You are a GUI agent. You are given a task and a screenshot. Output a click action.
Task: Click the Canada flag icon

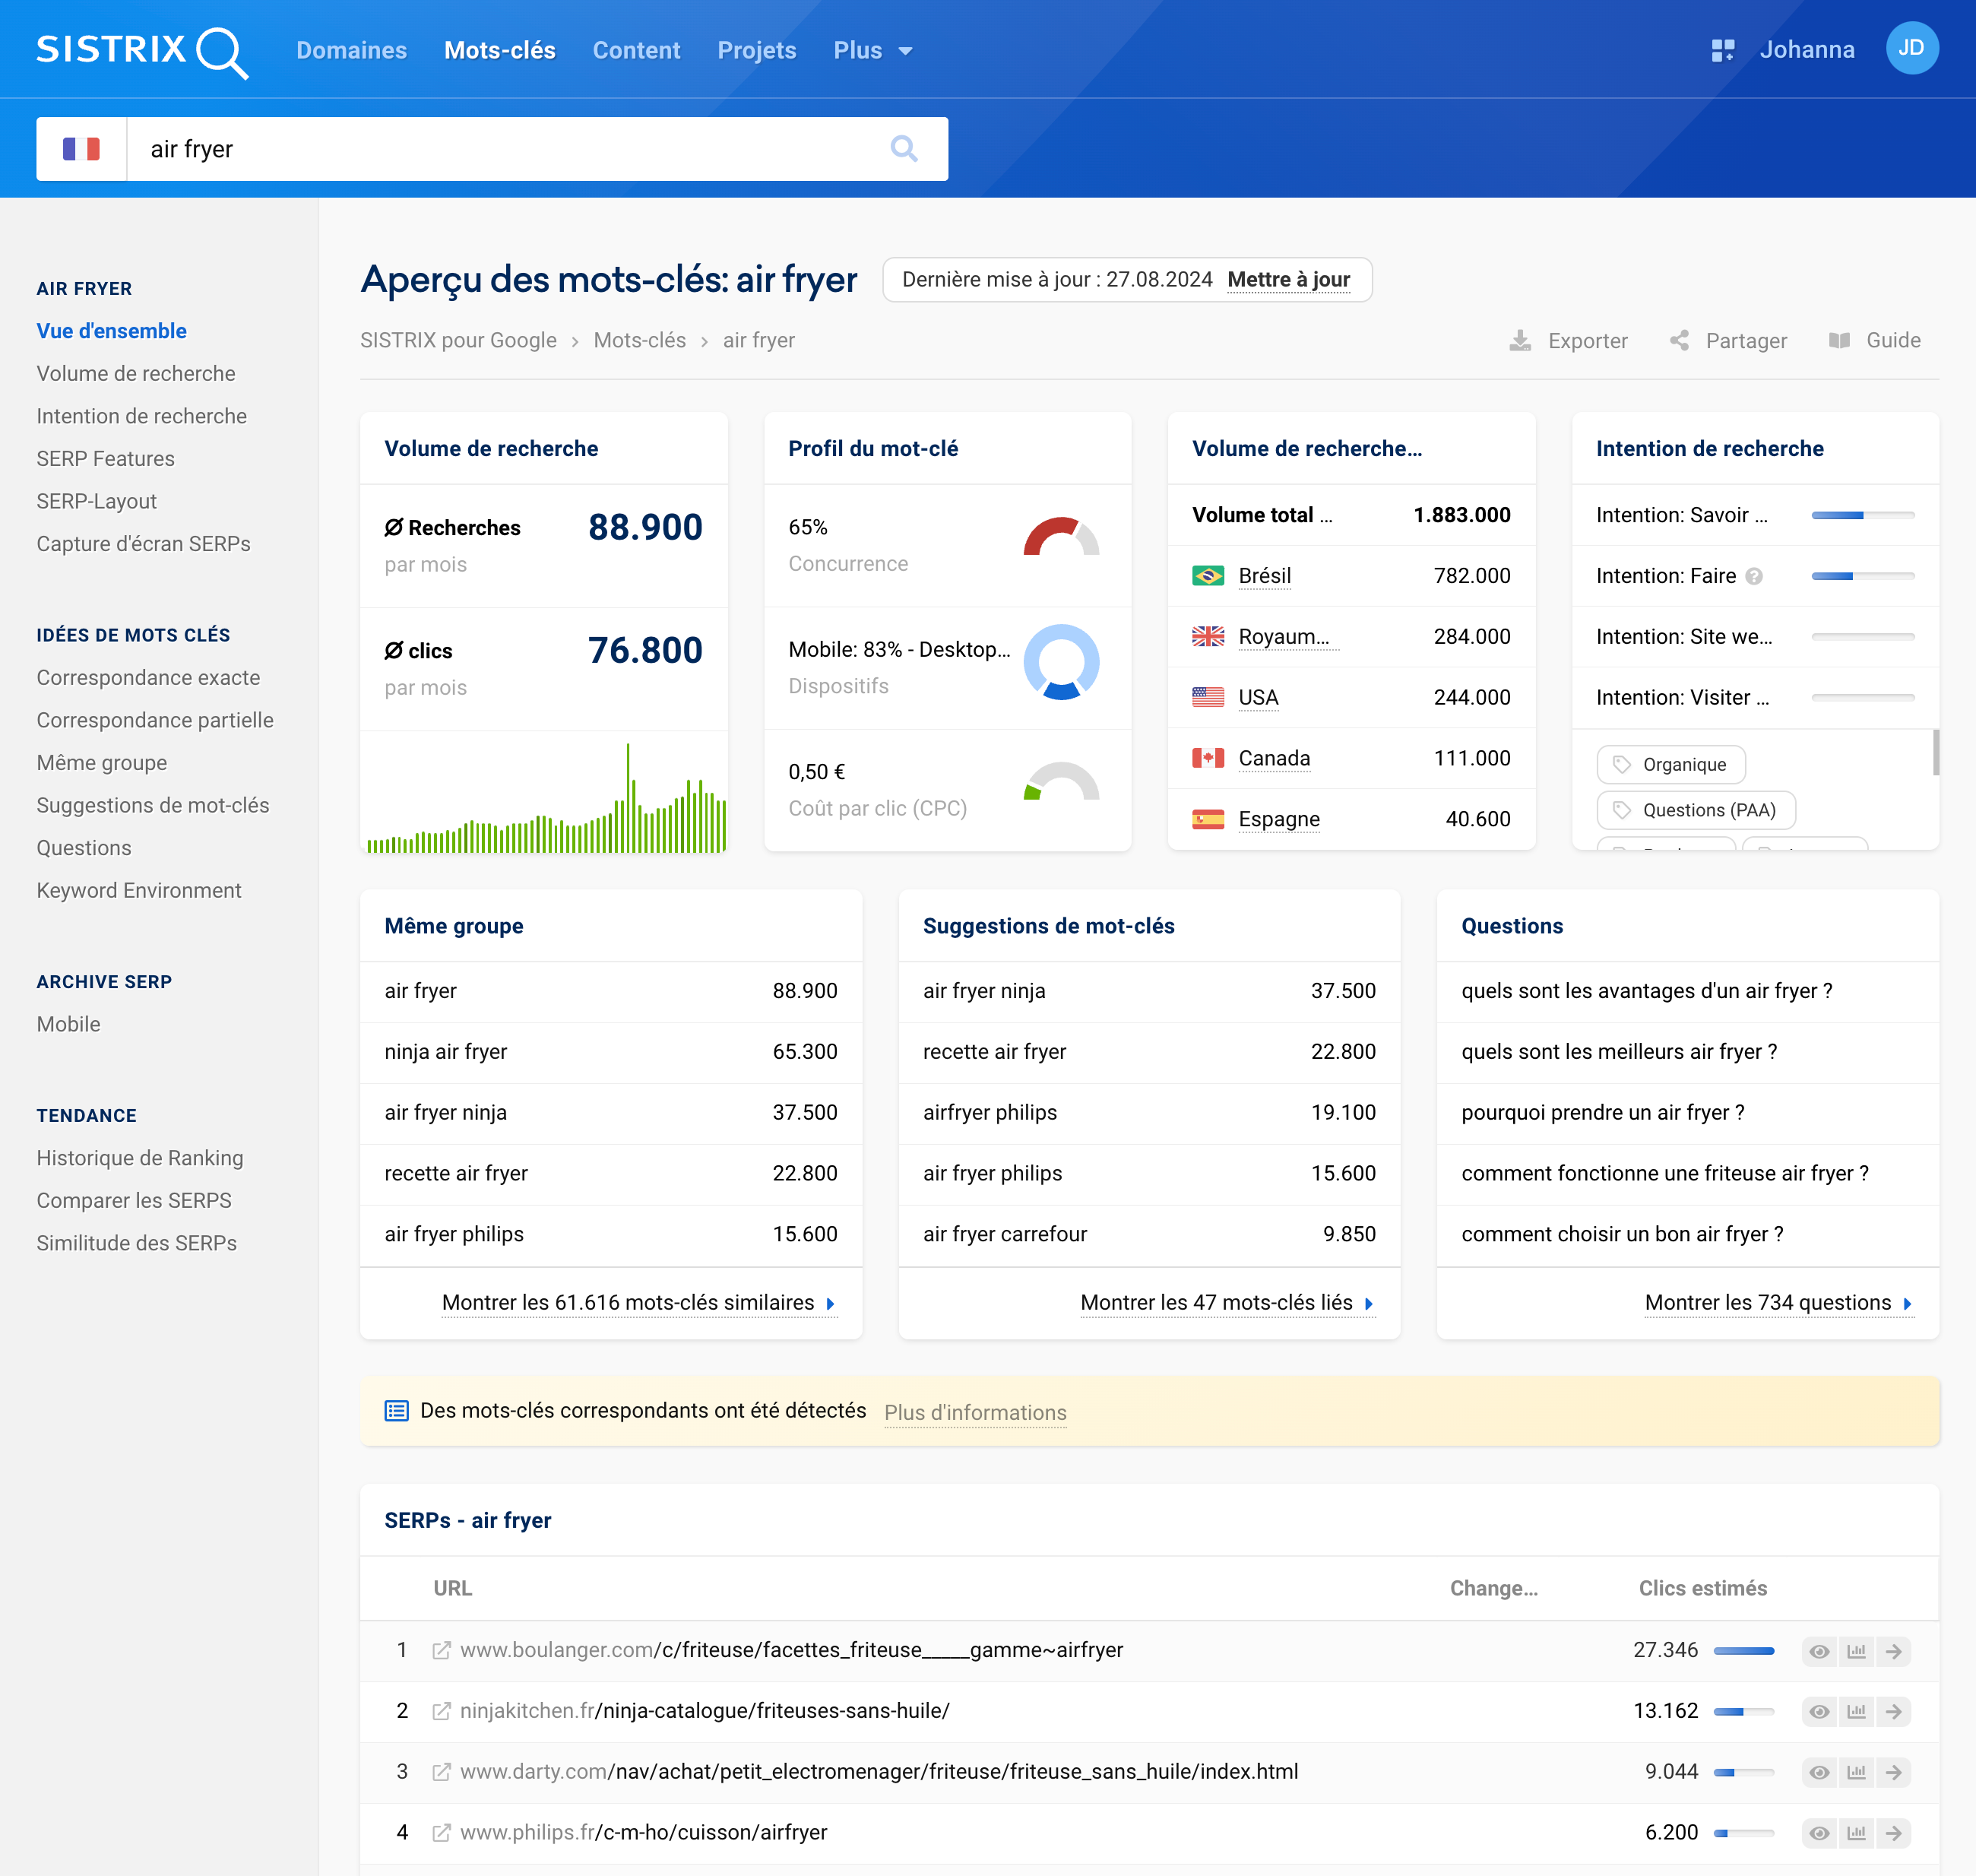pos(1208,758)
